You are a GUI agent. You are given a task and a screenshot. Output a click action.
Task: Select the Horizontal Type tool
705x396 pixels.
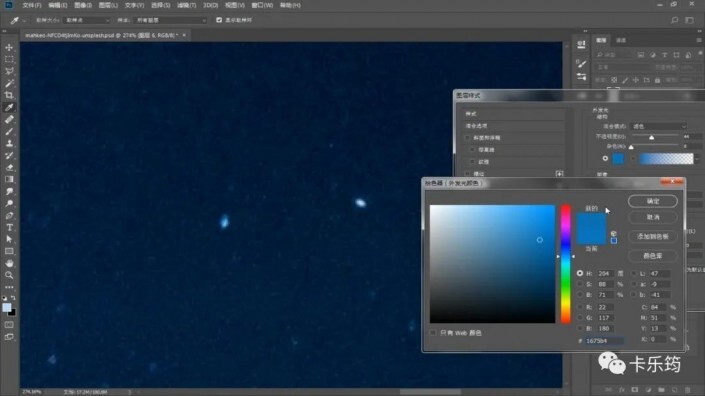(x=9, y=227)
